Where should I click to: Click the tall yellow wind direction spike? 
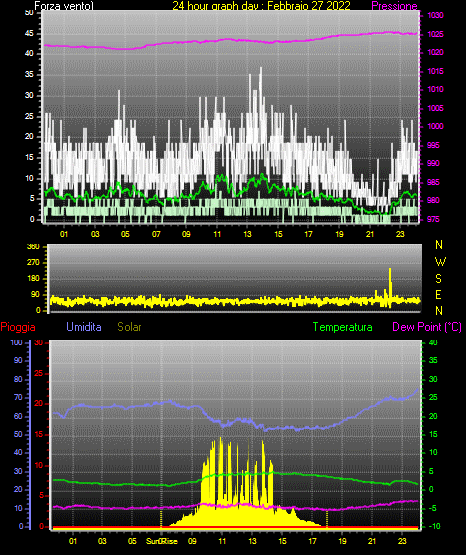tap(390, 287)
